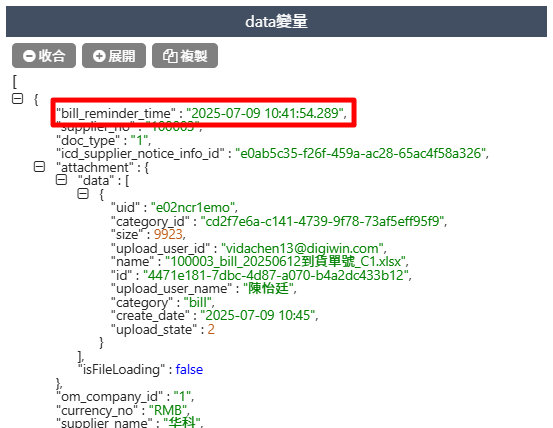Collapse the "attachment" object node

39,167
